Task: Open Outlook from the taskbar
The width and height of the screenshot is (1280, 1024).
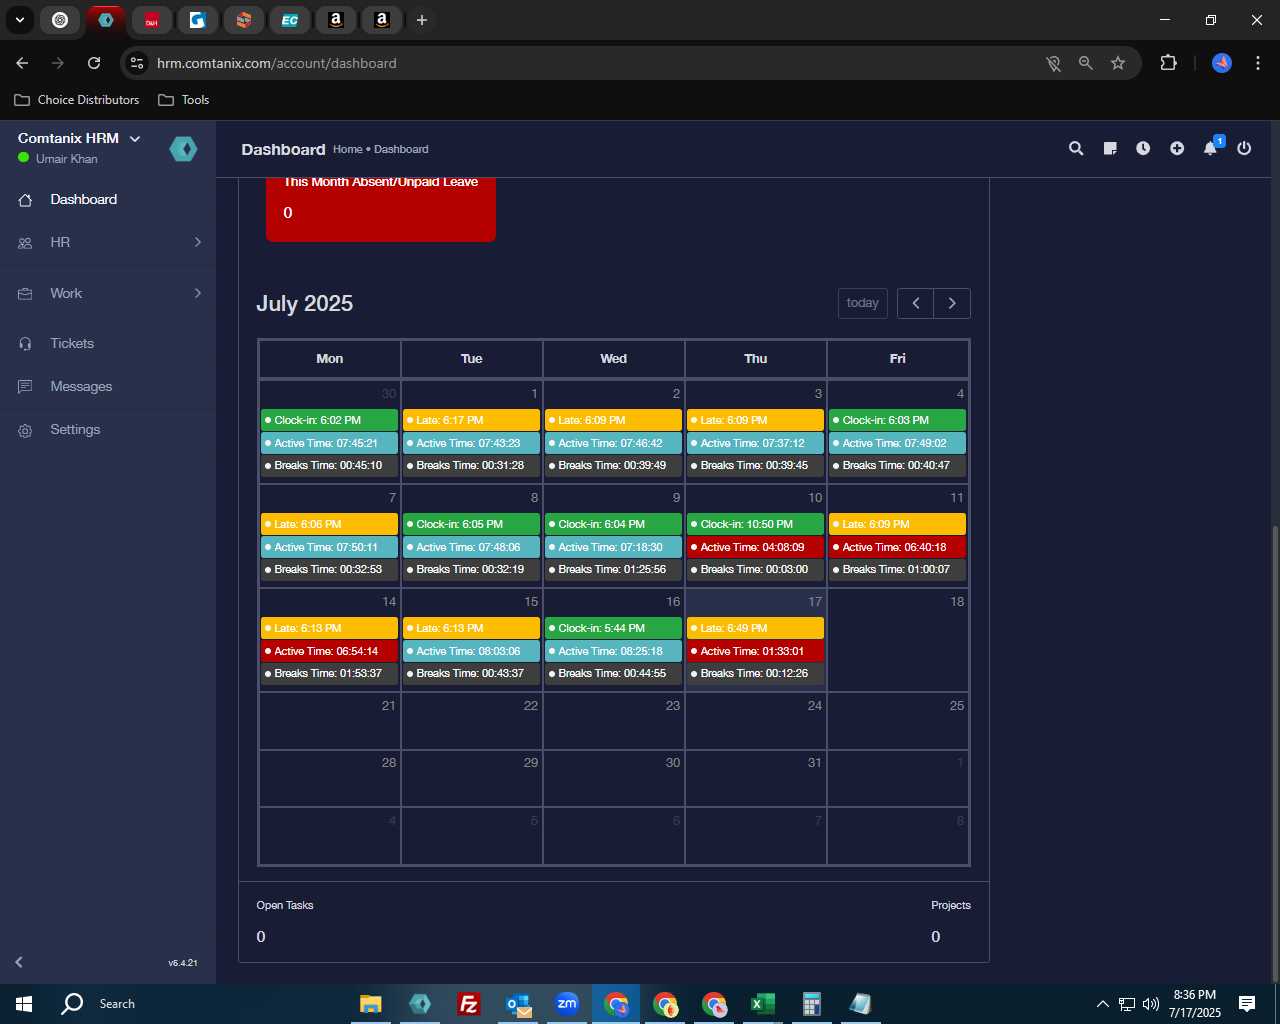Action: click(x=518, y=1004)
